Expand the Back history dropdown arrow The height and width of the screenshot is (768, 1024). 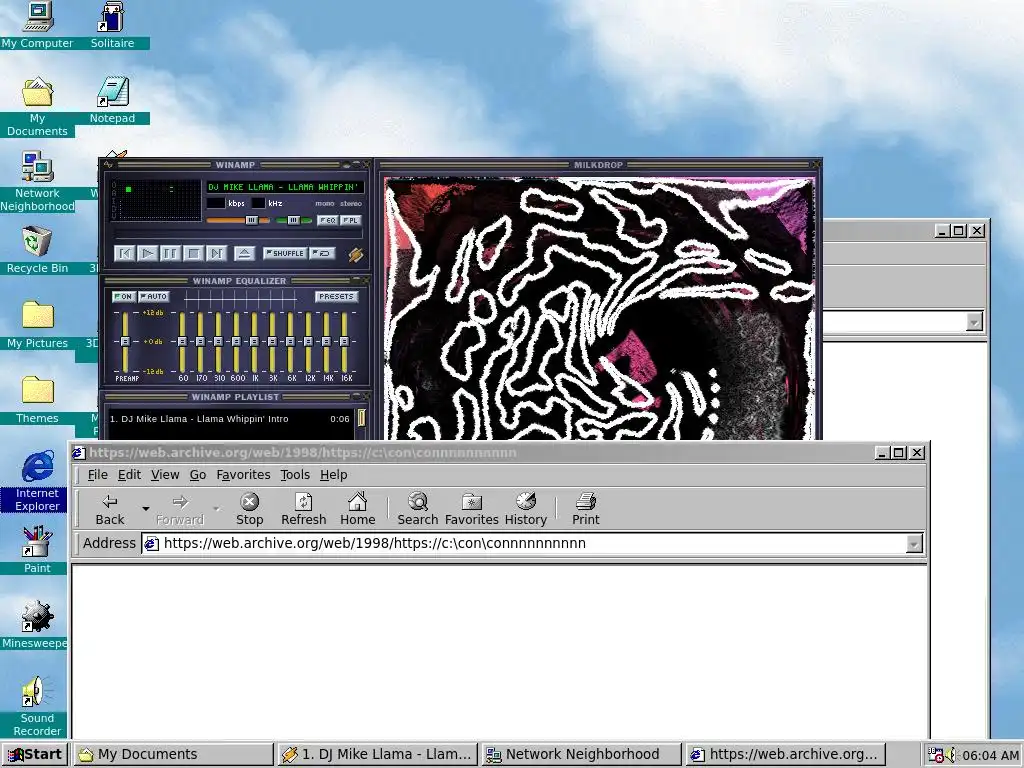click(146, 509)
